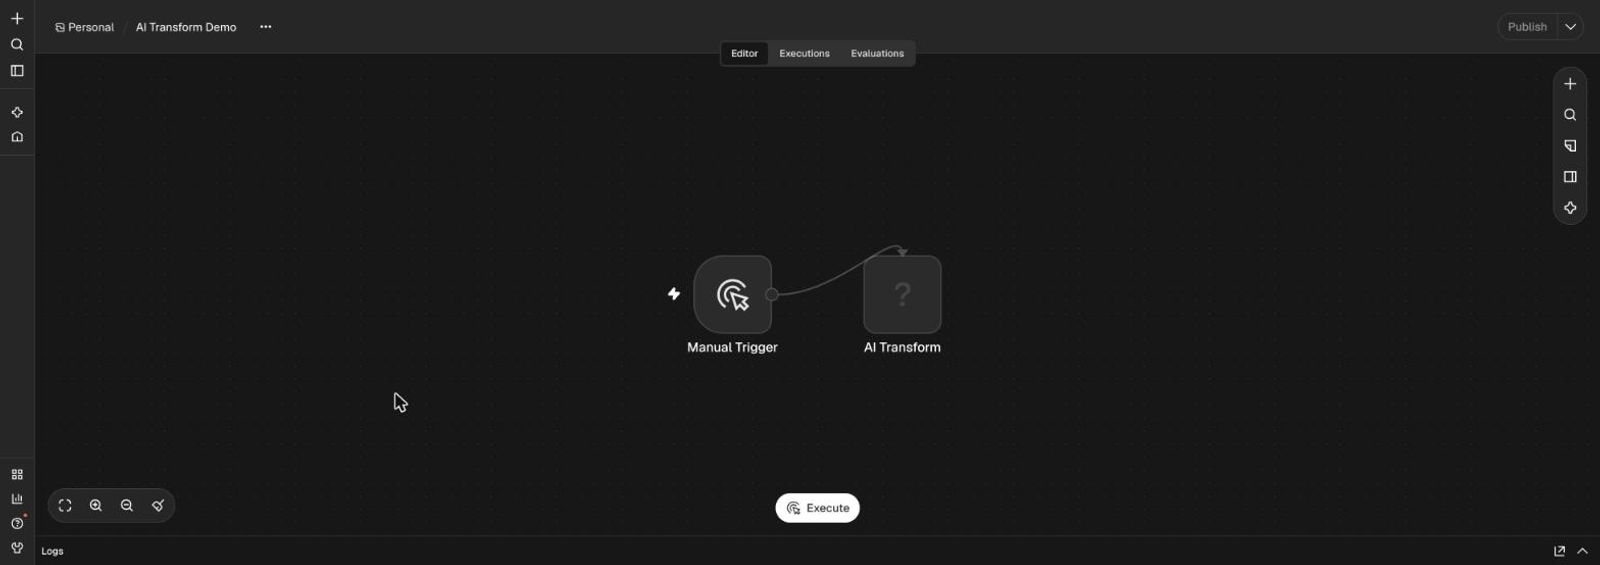Click the Publish button

1527,27
